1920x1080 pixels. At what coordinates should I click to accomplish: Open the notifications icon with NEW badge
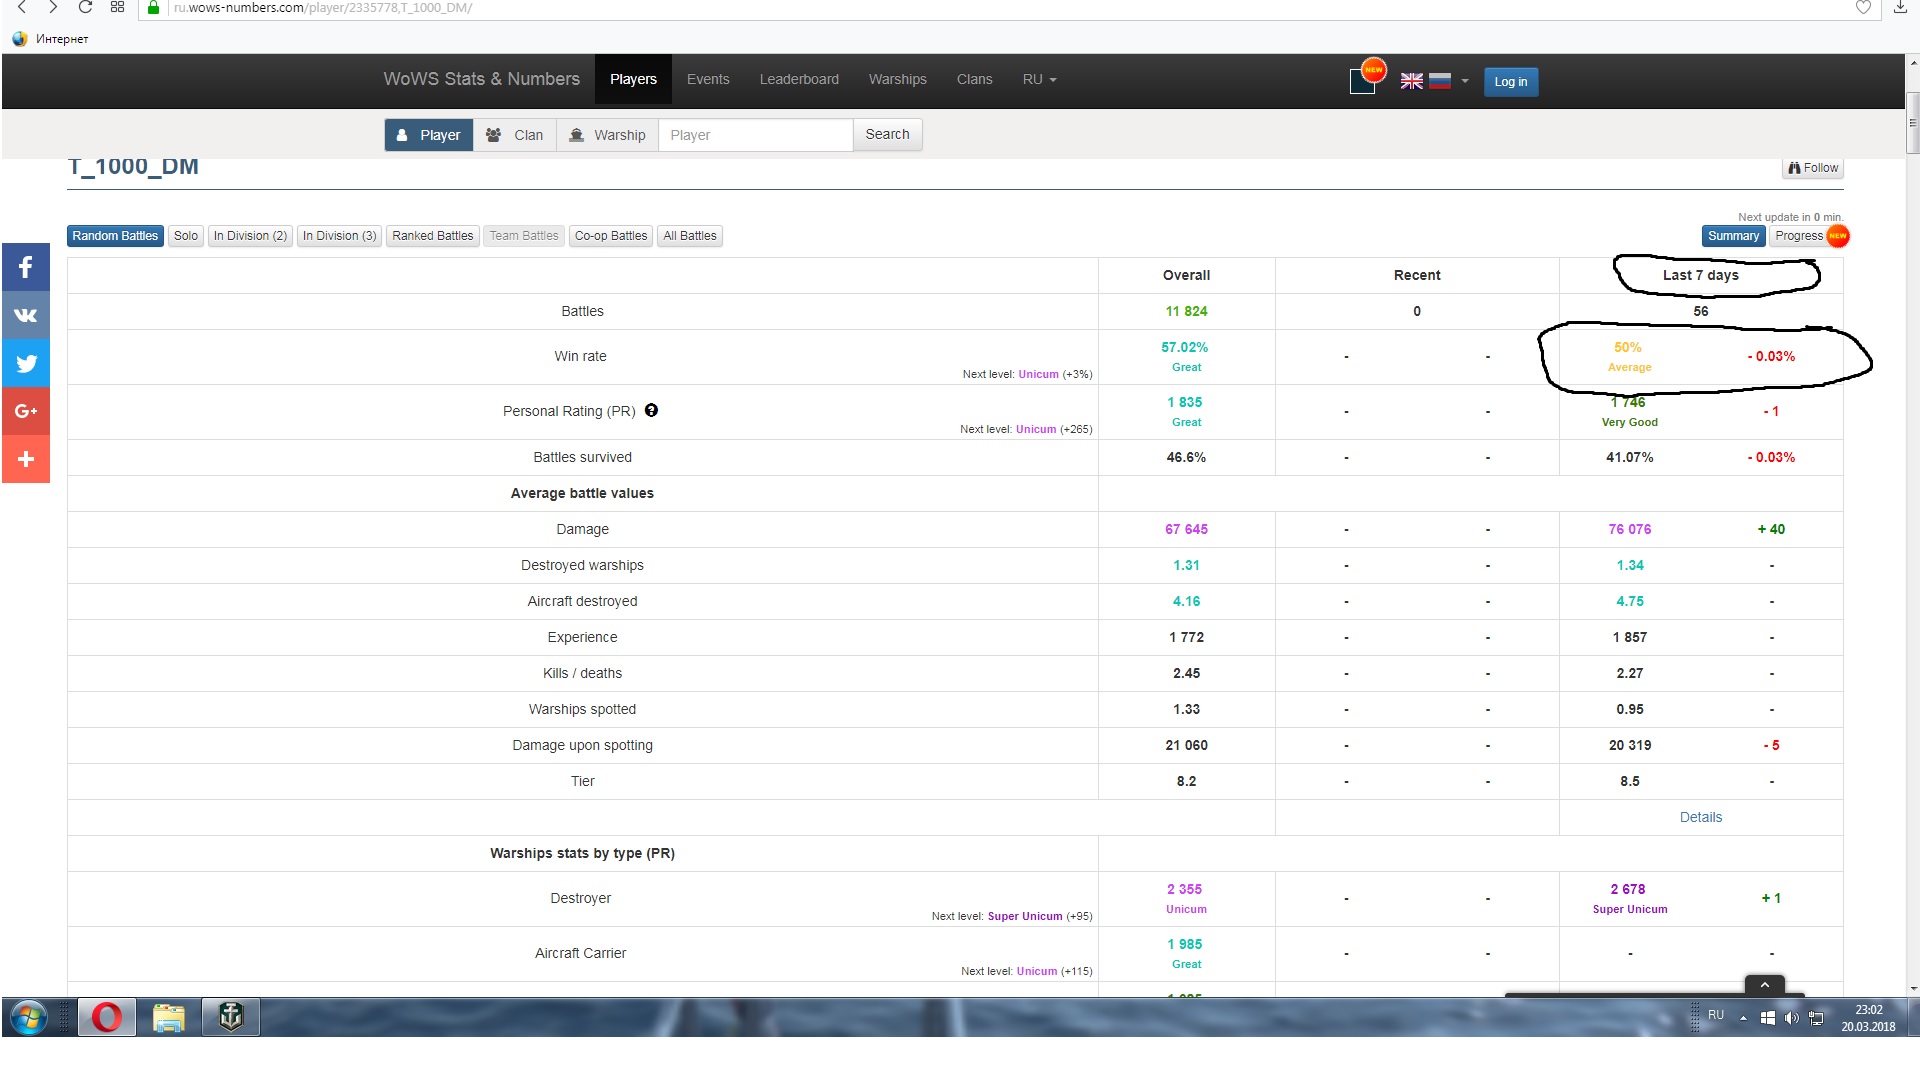tap(1365, 78)
